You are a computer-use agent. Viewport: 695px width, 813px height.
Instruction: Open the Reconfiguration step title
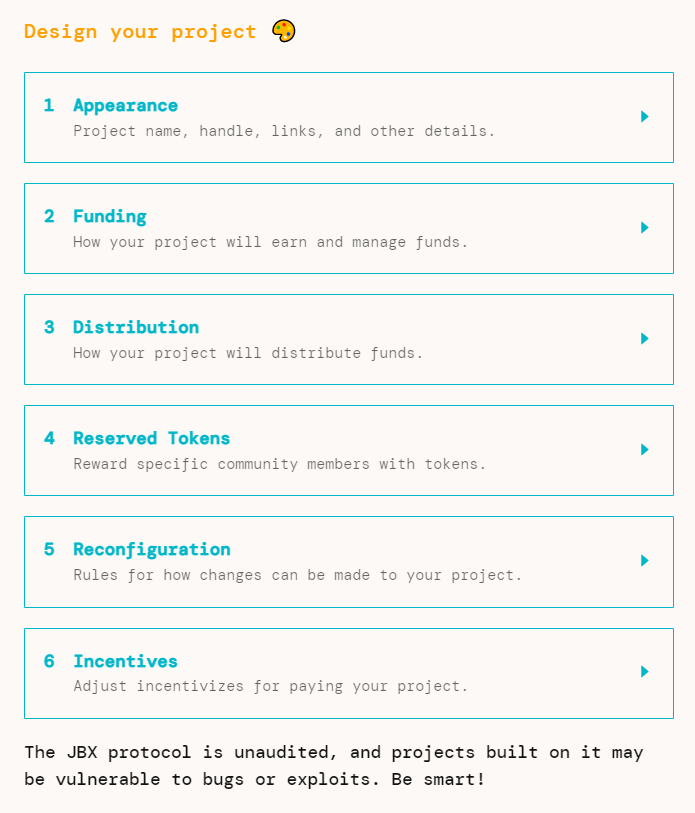click(151, 550)
